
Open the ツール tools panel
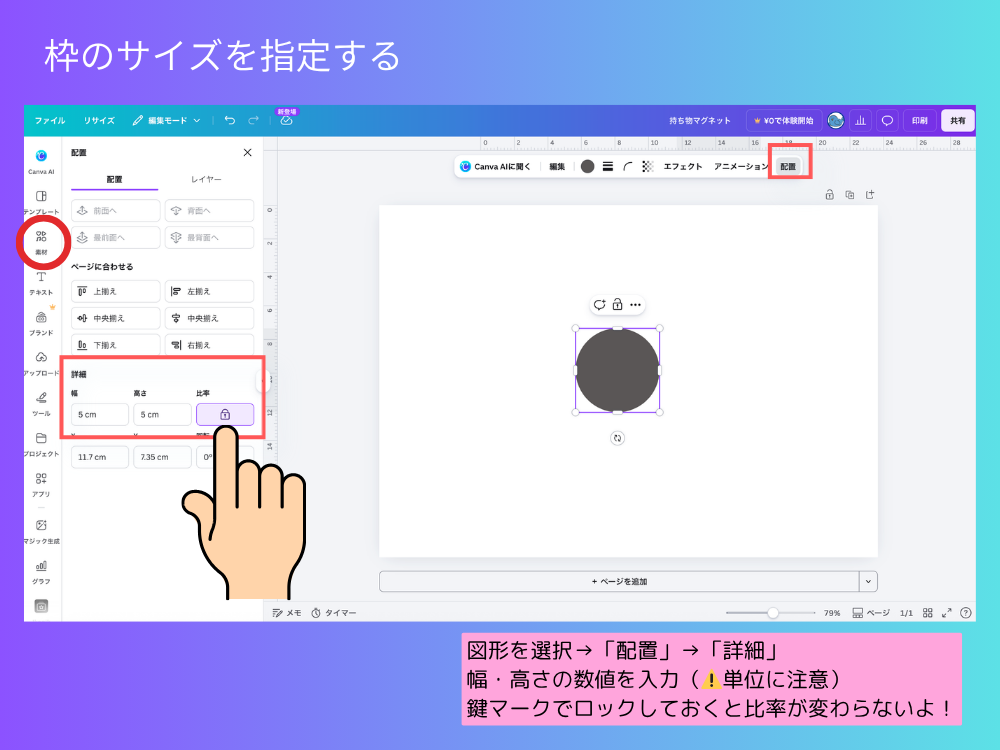(x=41, y=404)
